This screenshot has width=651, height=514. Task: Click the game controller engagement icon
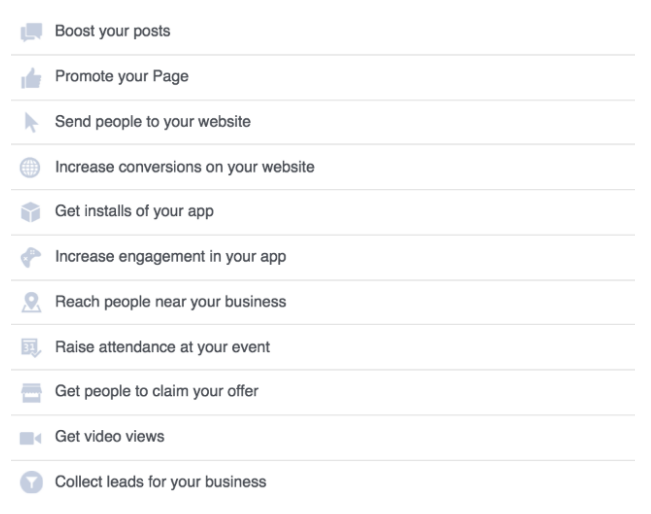pos(32,258)
